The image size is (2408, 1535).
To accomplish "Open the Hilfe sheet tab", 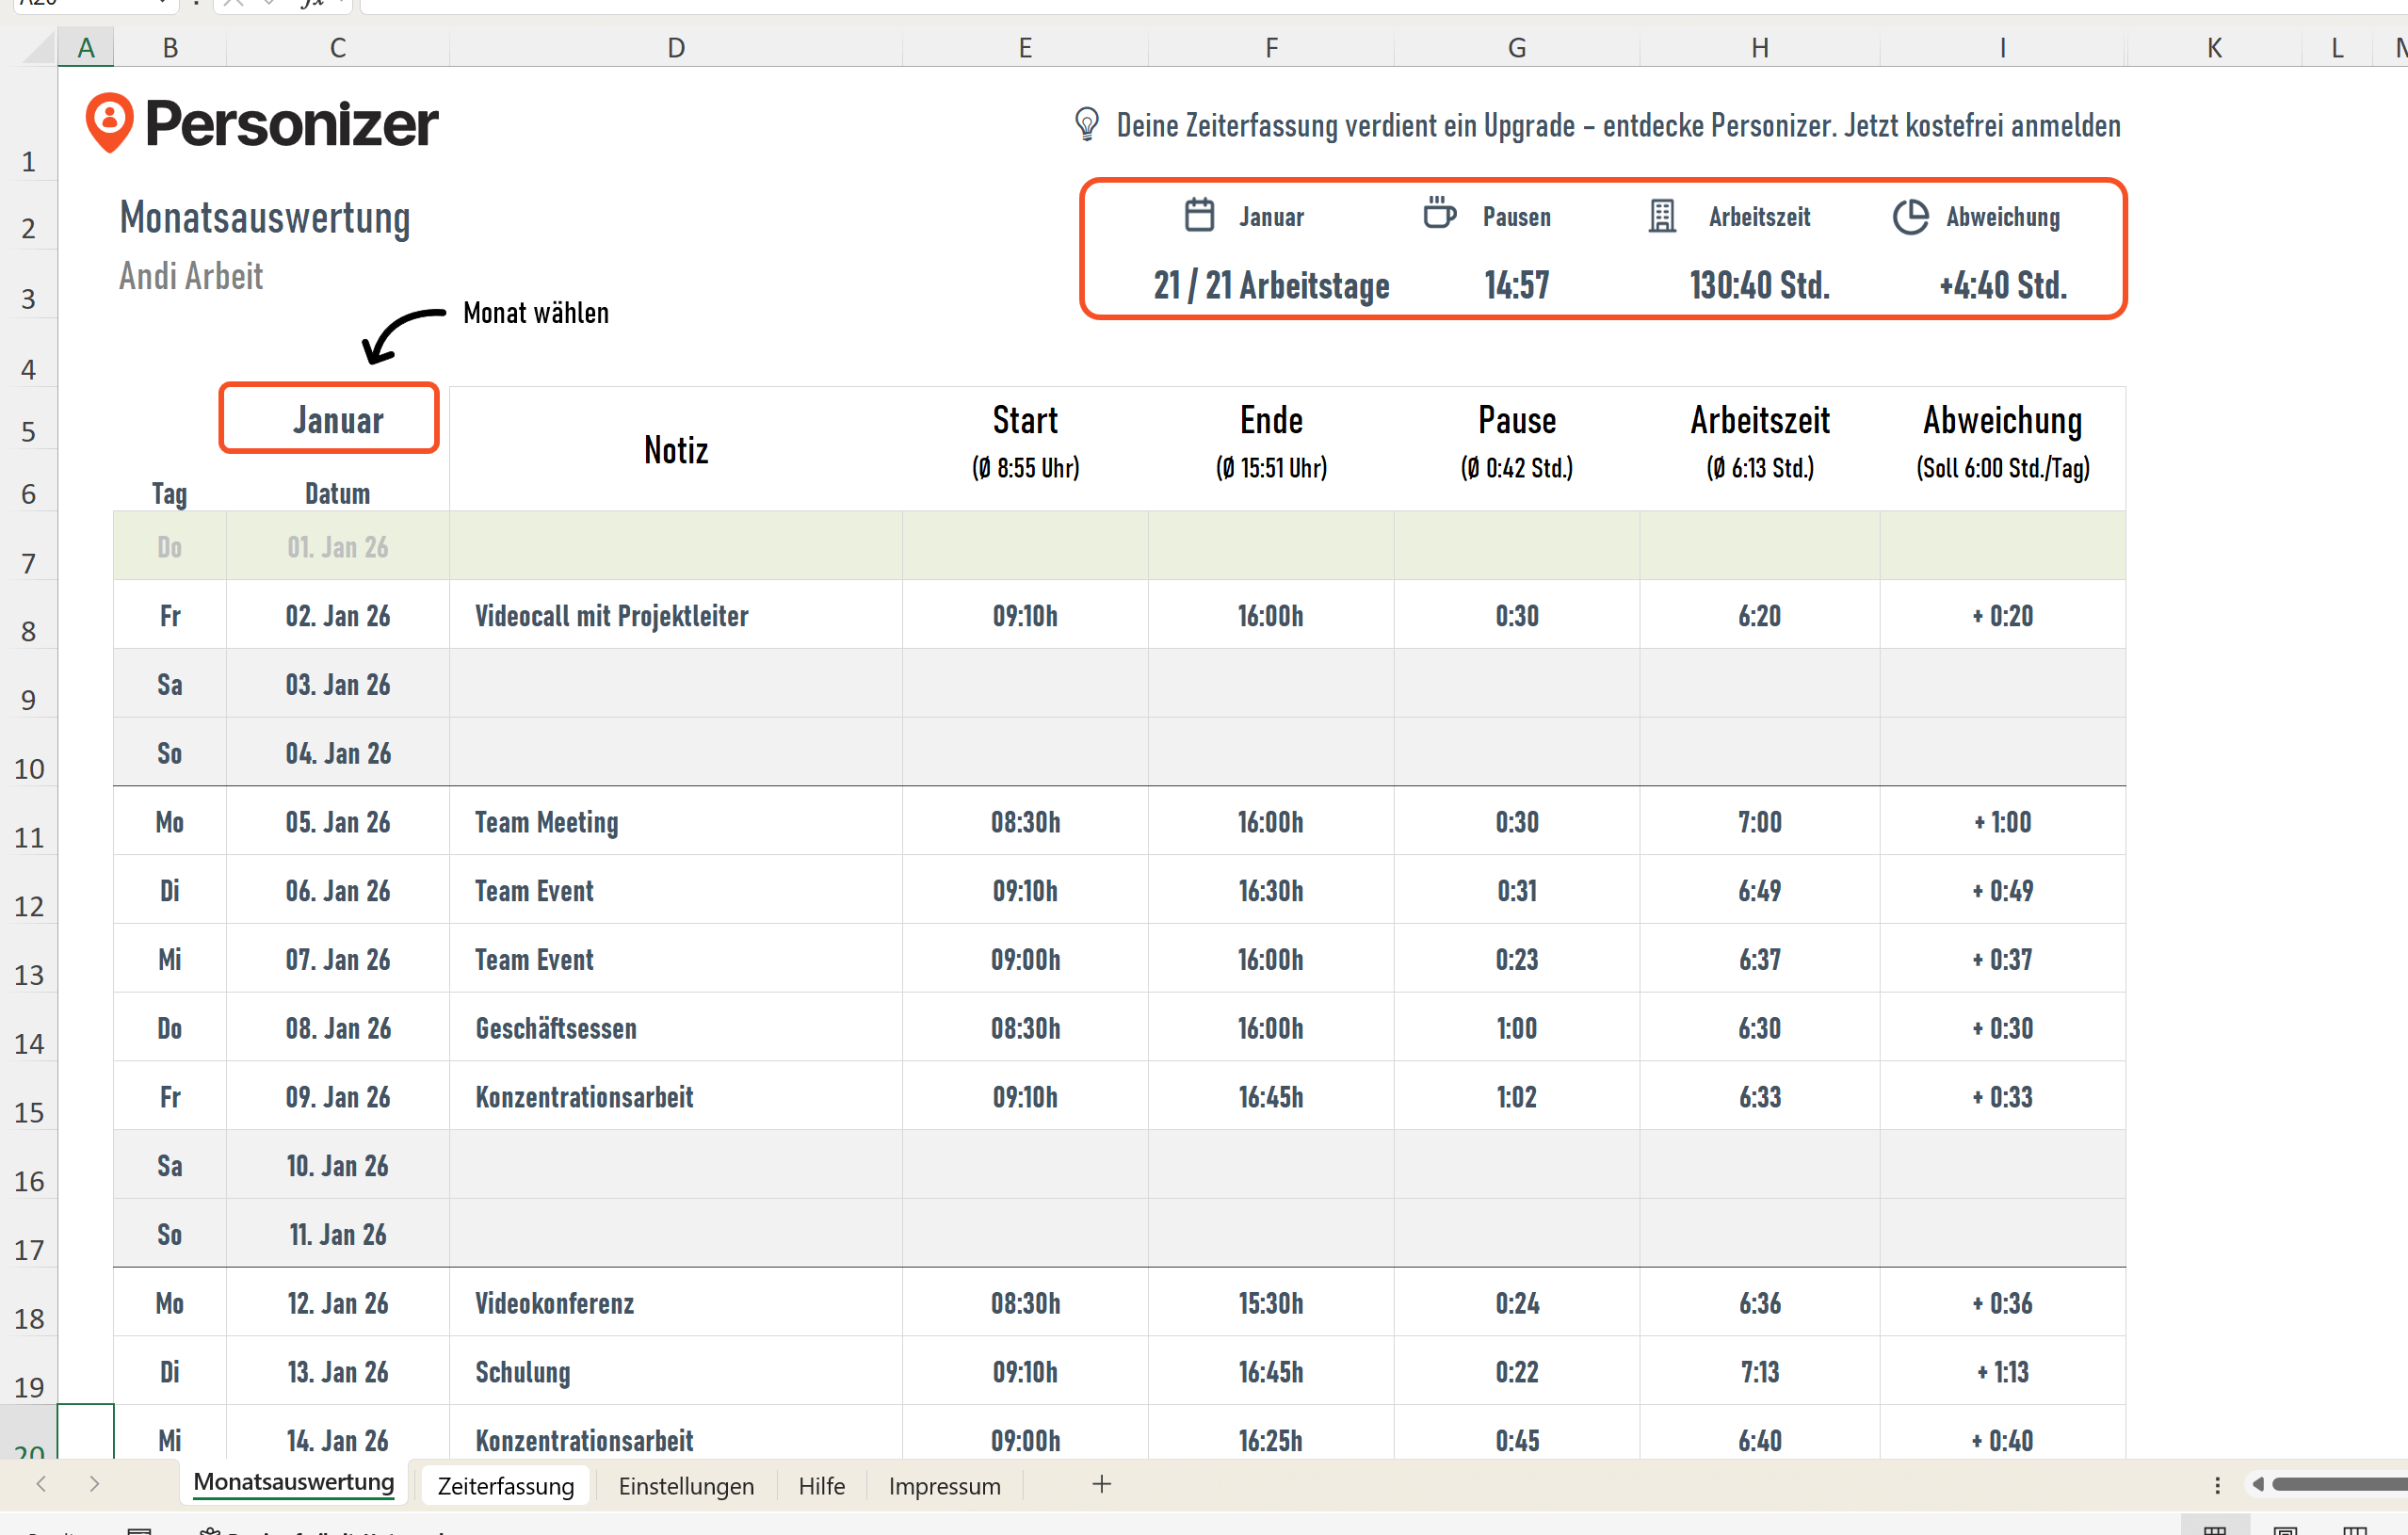I will click(821, 1485).
